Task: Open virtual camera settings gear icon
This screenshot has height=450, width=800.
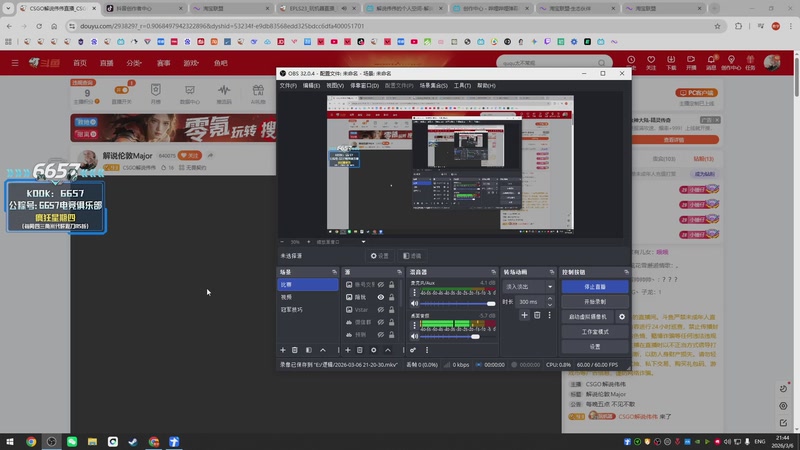Action: 622,317
